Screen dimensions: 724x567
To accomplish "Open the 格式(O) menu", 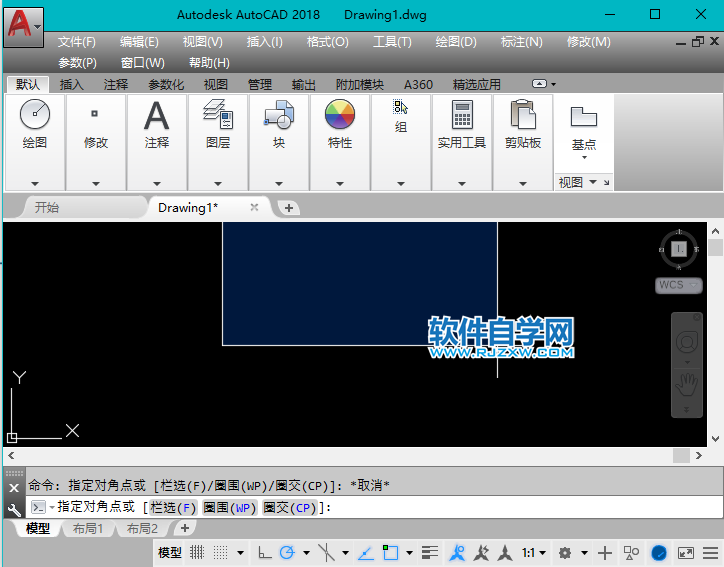I will click(327, 42).
